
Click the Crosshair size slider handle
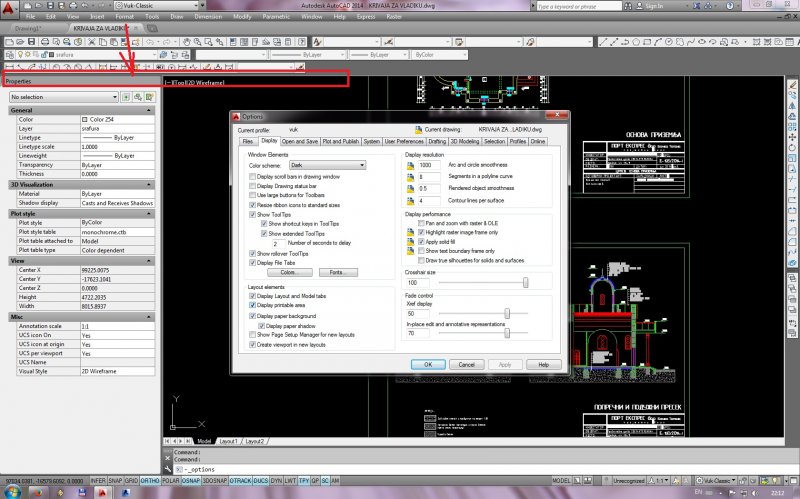pos(526,282)
